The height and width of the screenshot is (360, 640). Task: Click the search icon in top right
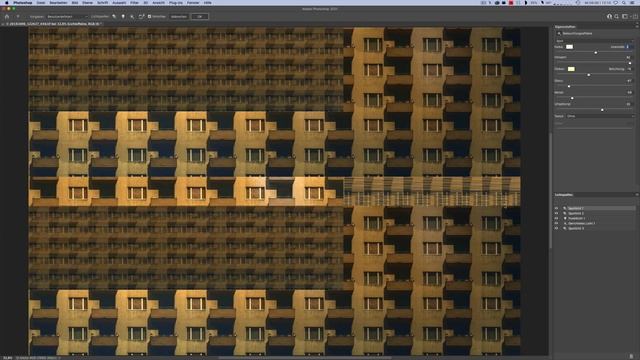pos(617,17)
